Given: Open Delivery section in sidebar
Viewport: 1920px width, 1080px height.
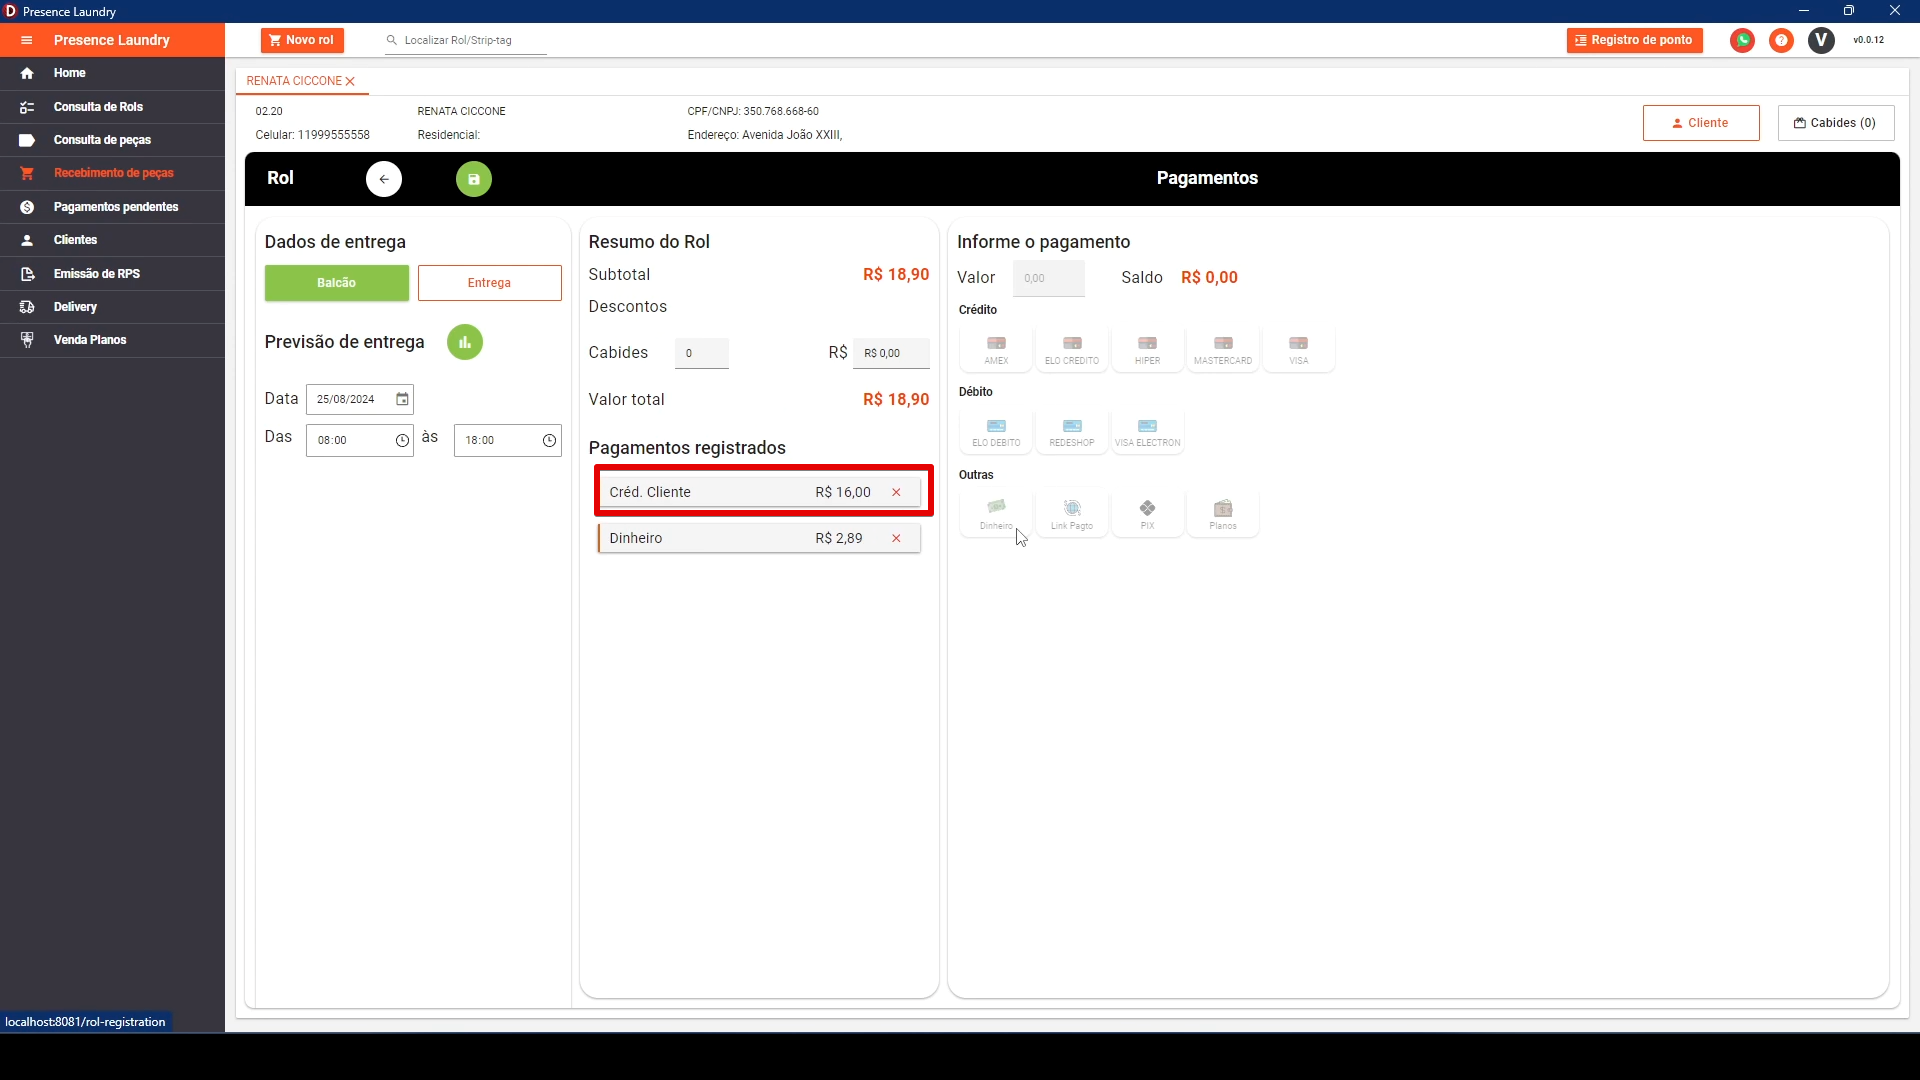Looking at the screenshot, I should [112, 307].
